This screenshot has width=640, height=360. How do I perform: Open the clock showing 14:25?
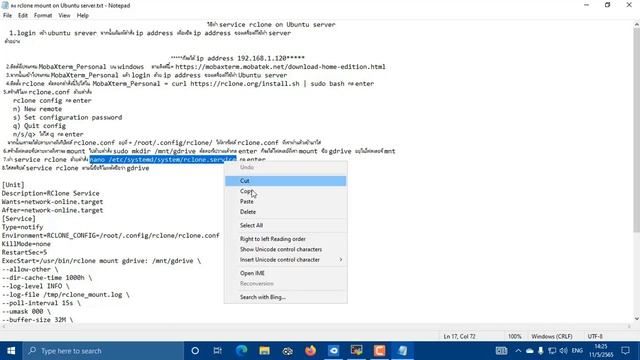pyautogui.click(x=601, y=351)
